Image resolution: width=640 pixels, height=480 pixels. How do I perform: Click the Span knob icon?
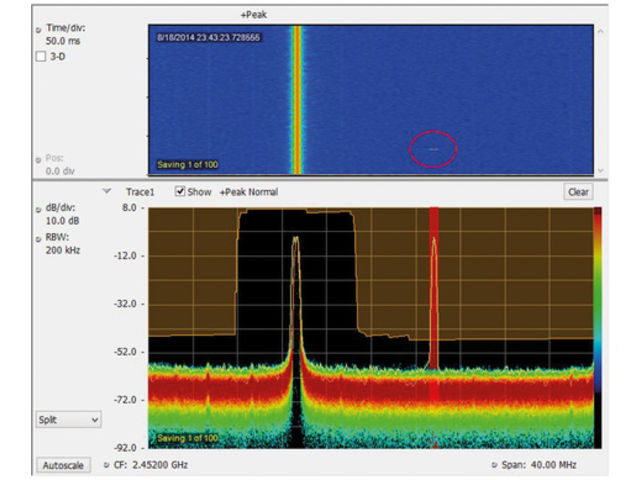click(x=495, y=465)
